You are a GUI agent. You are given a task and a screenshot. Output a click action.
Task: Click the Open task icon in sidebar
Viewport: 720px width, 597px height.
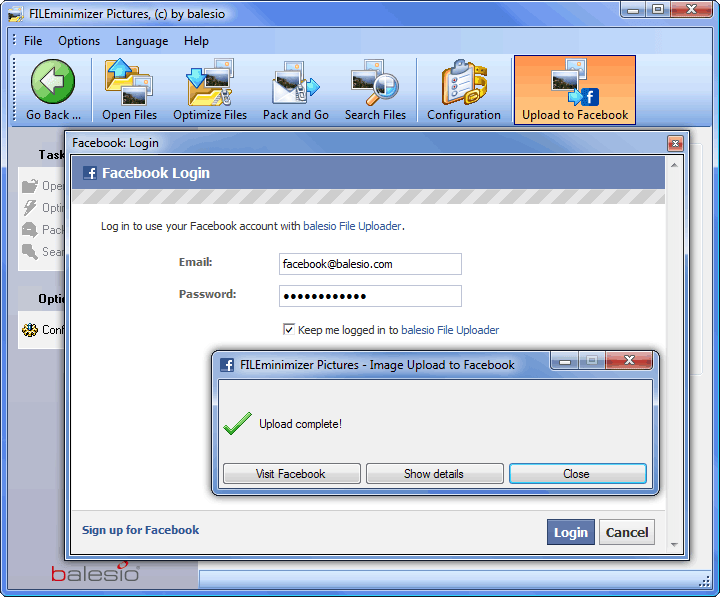coord(30,186)
